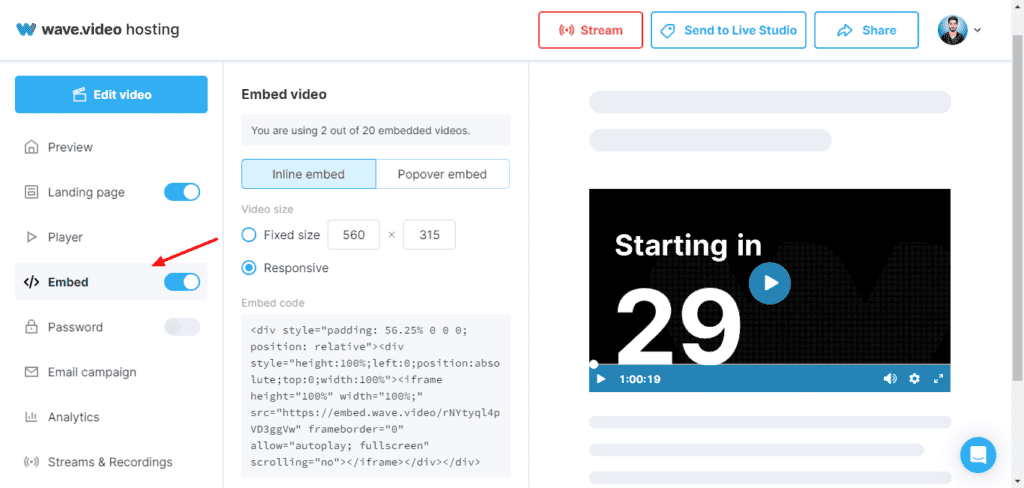Open the Player menu item

111,237
